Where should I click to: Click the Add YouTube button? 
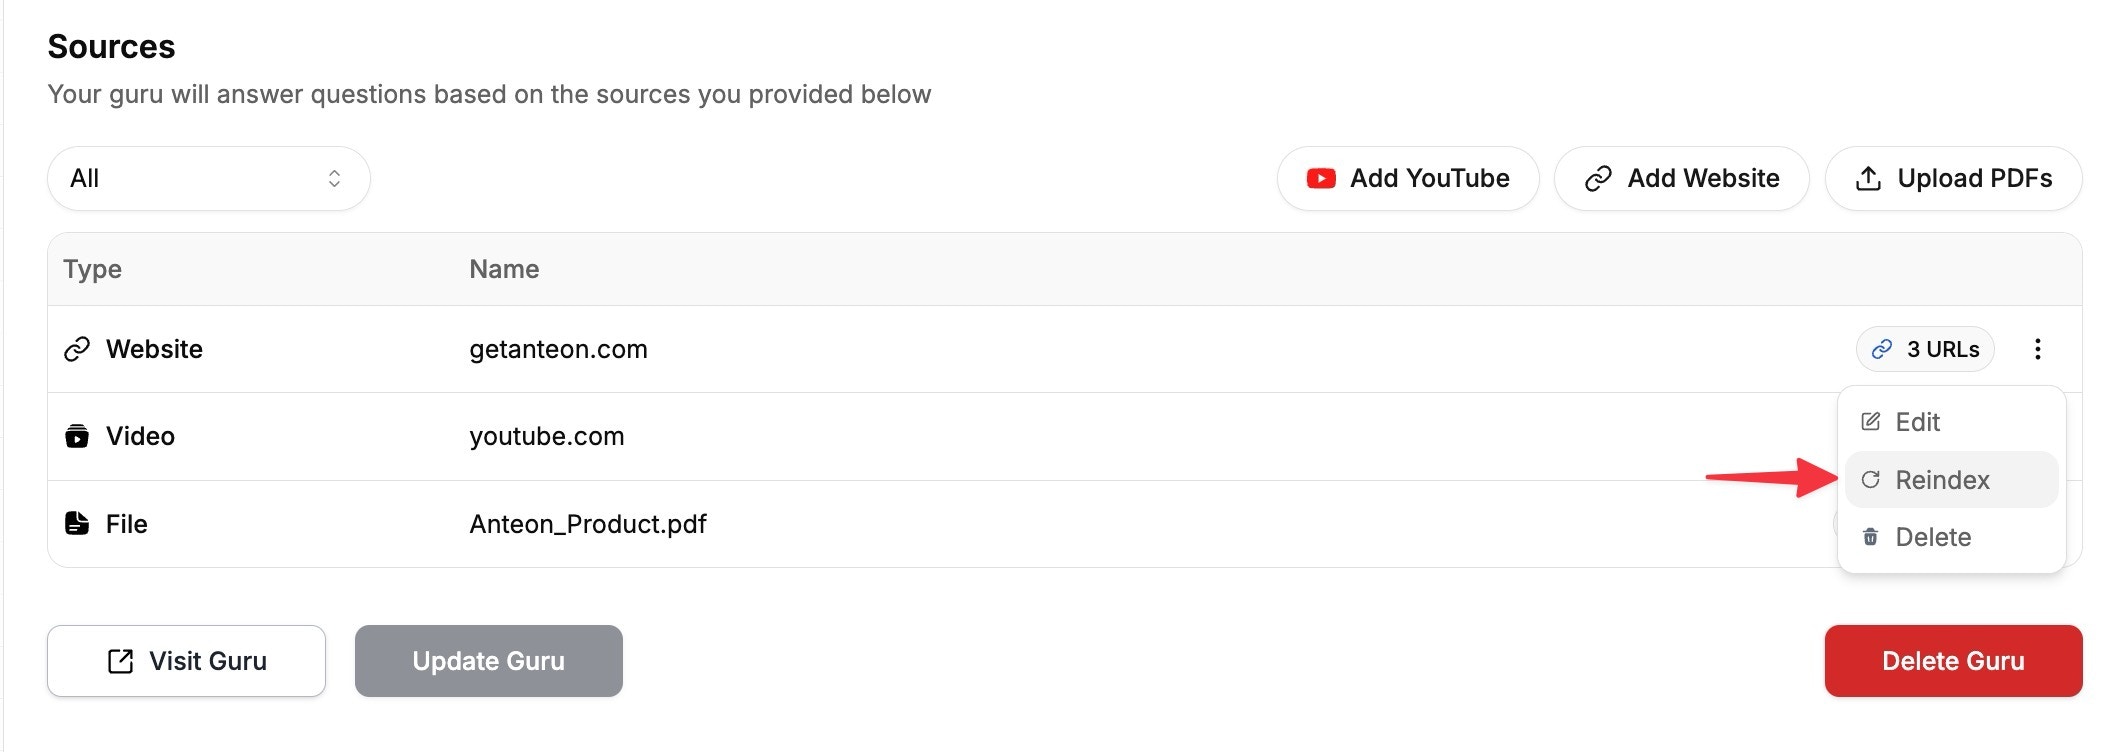pyautogui.click(x=1408, y=178)
